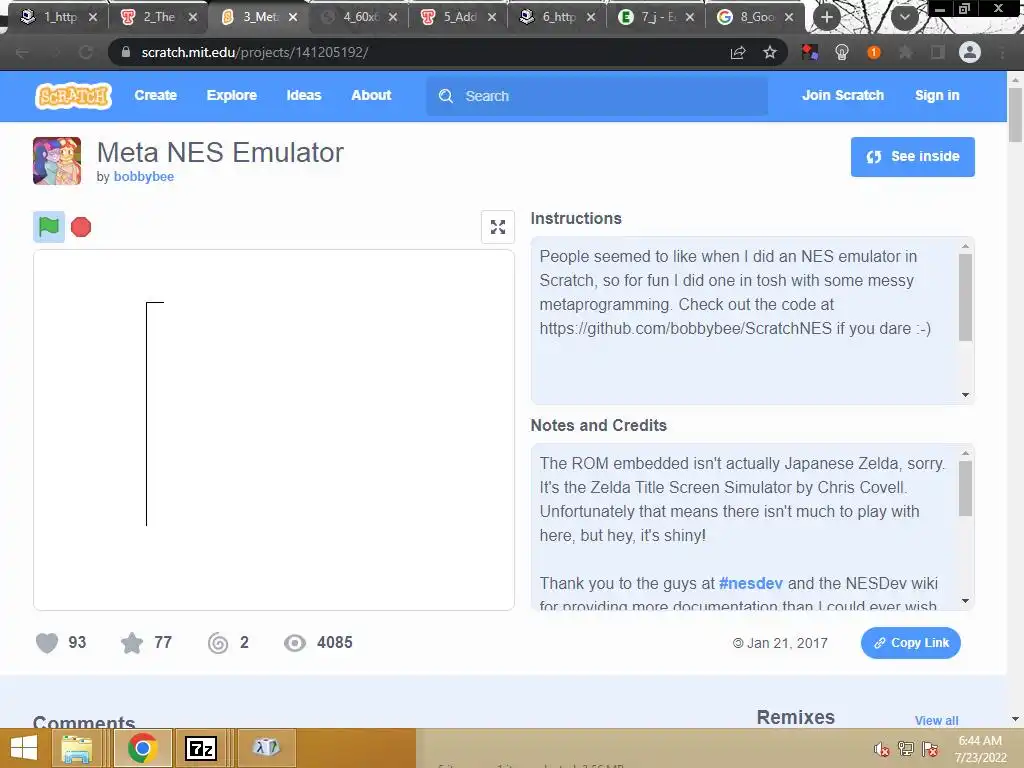Open Windows Start menu
This screenshot has width=1024, height=768.
24,748
